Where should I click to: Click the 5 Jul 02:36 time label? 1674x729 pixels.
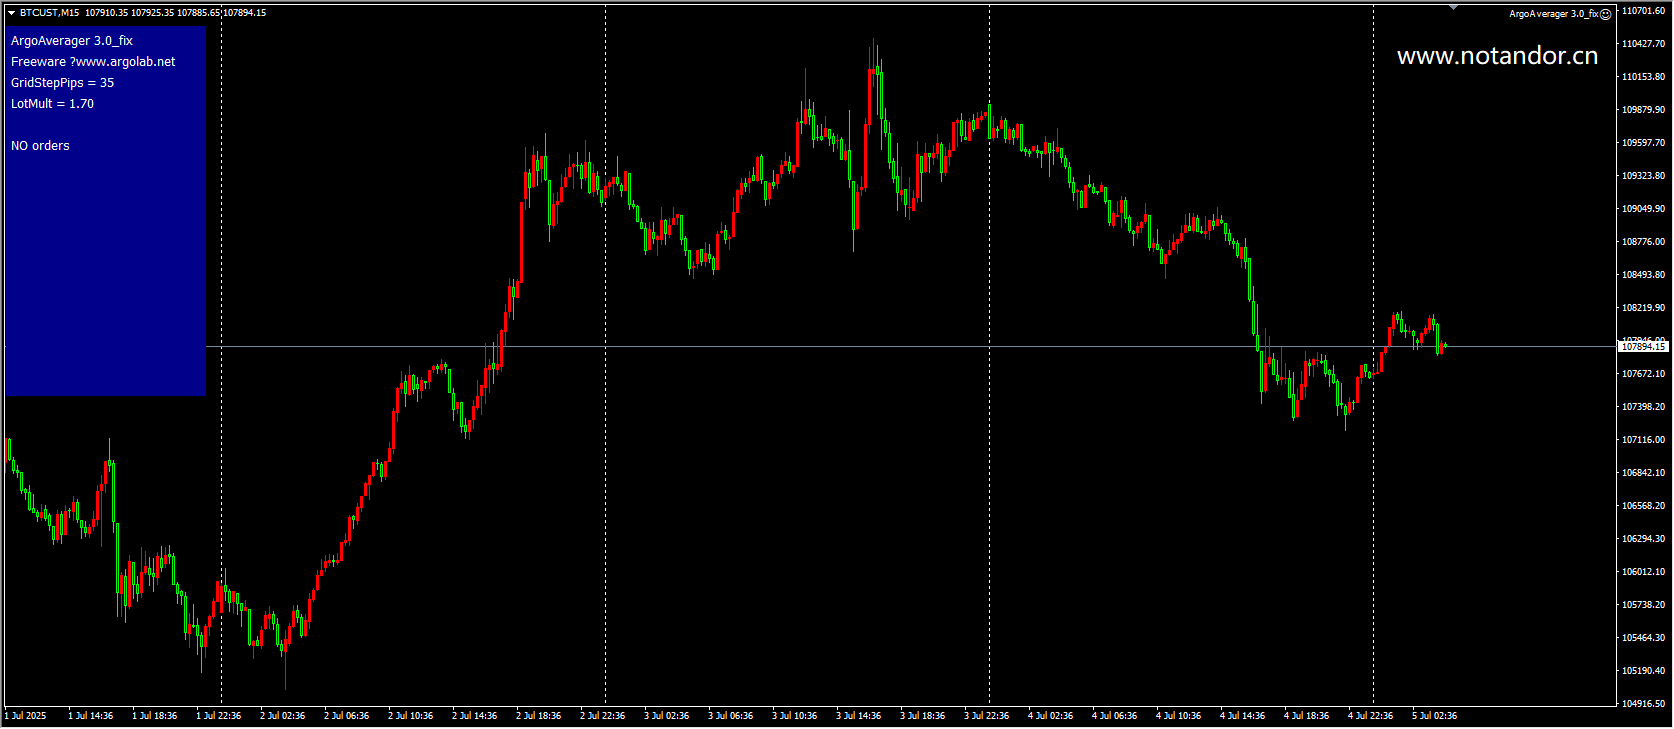1434,716
